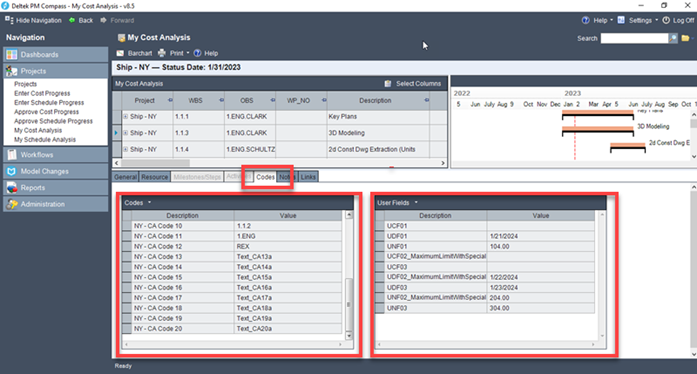Click the Search input field
The width and height of the screenshot is (697, 374).
click(634, 38)
